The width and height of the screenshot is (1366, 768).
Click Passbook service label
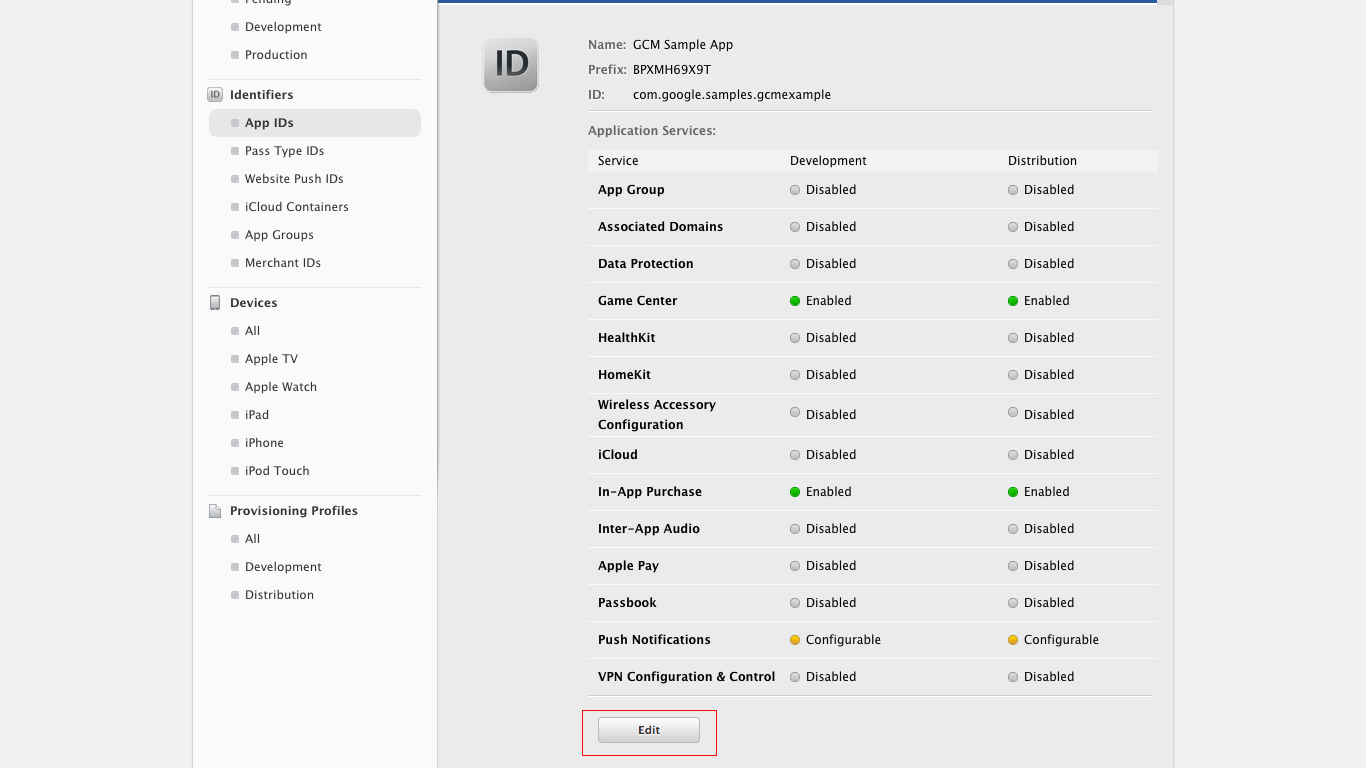(x=627, y=603)
